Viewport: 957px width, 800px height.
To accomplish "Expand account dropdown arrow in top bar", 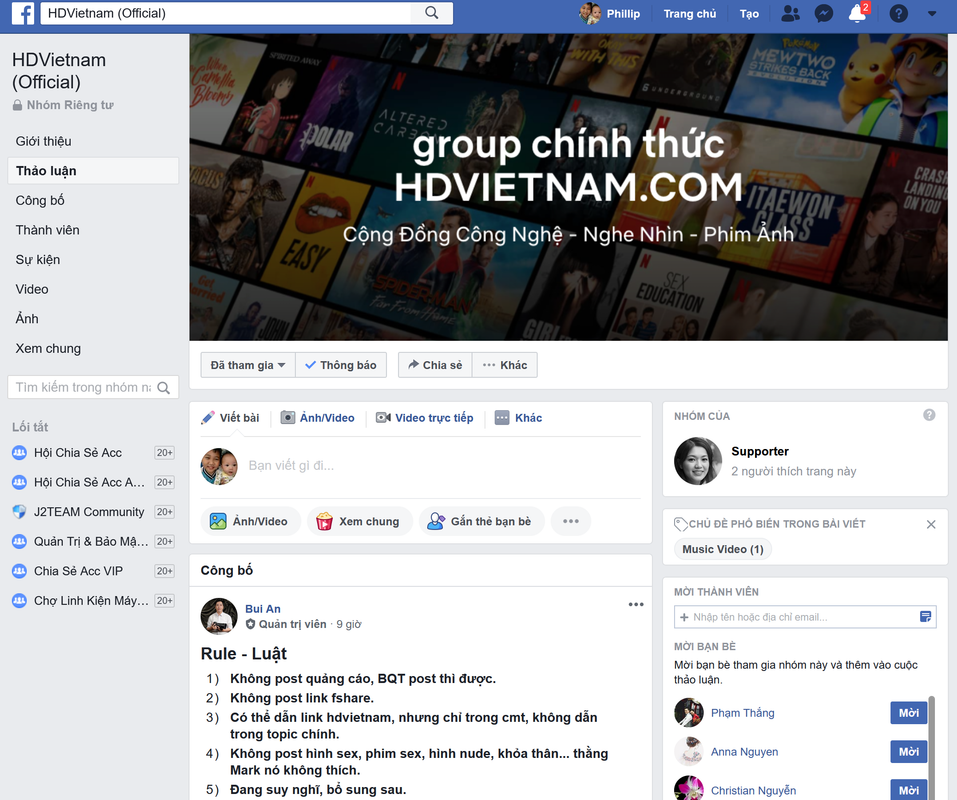I will tap(931, 13).
